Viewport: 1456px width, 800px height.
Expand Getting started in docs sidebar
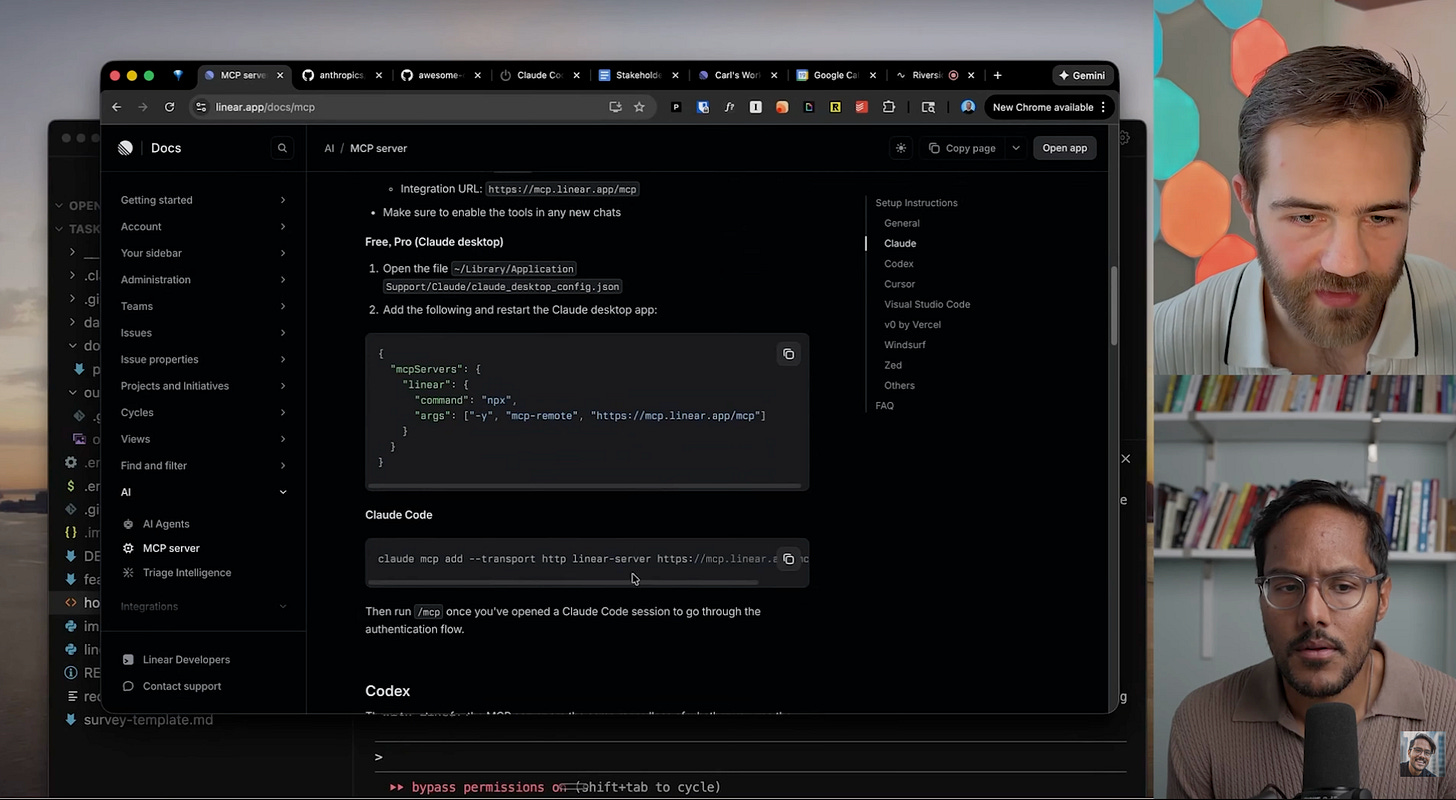[x=203, y=200]
